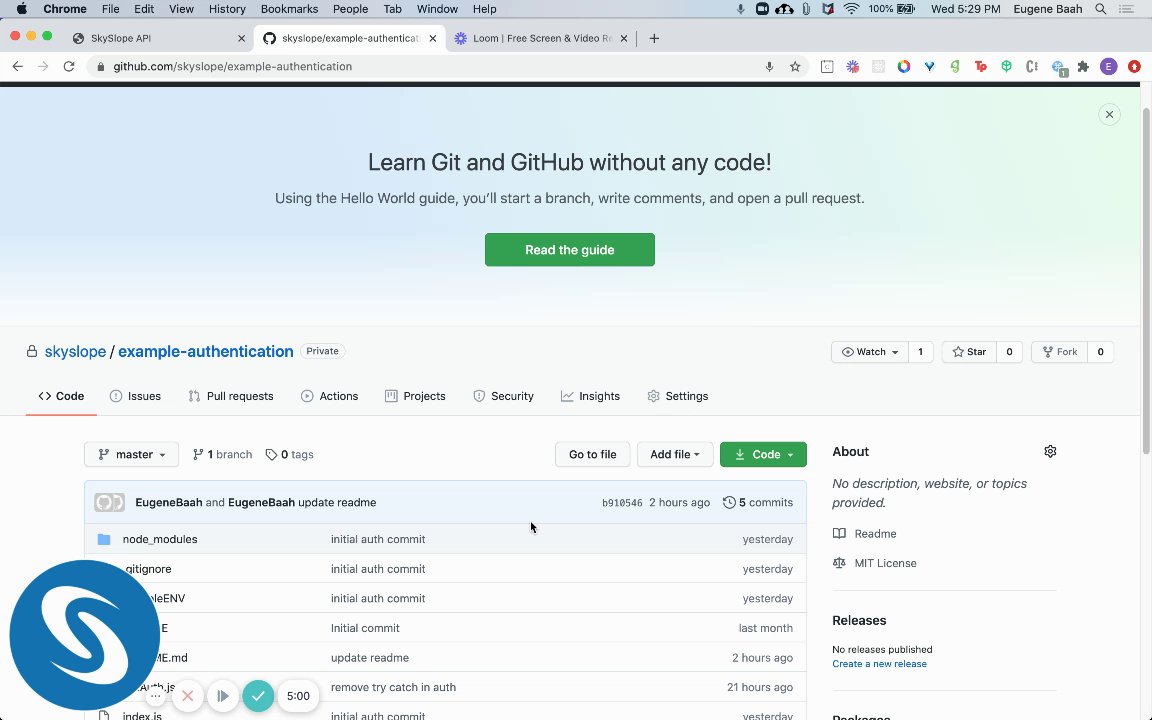
Task: Open the About settings gear
Action: [x=1050, y=451]
